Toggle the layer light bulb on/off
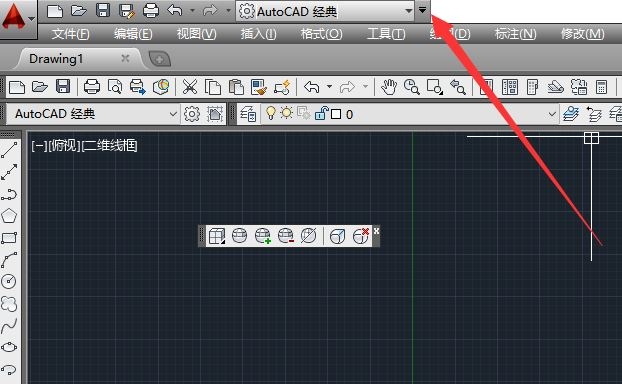 271,113
